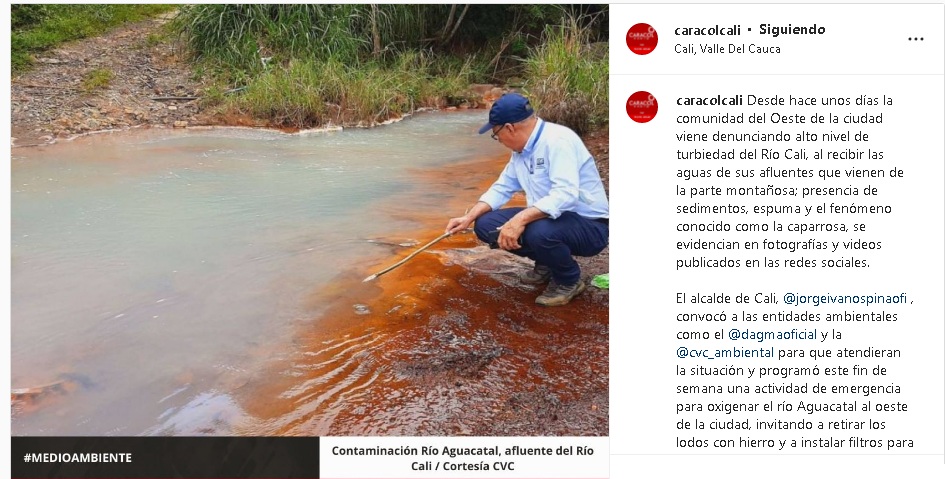Open the @jorgeivanospinaofi mention

[845, 299]
